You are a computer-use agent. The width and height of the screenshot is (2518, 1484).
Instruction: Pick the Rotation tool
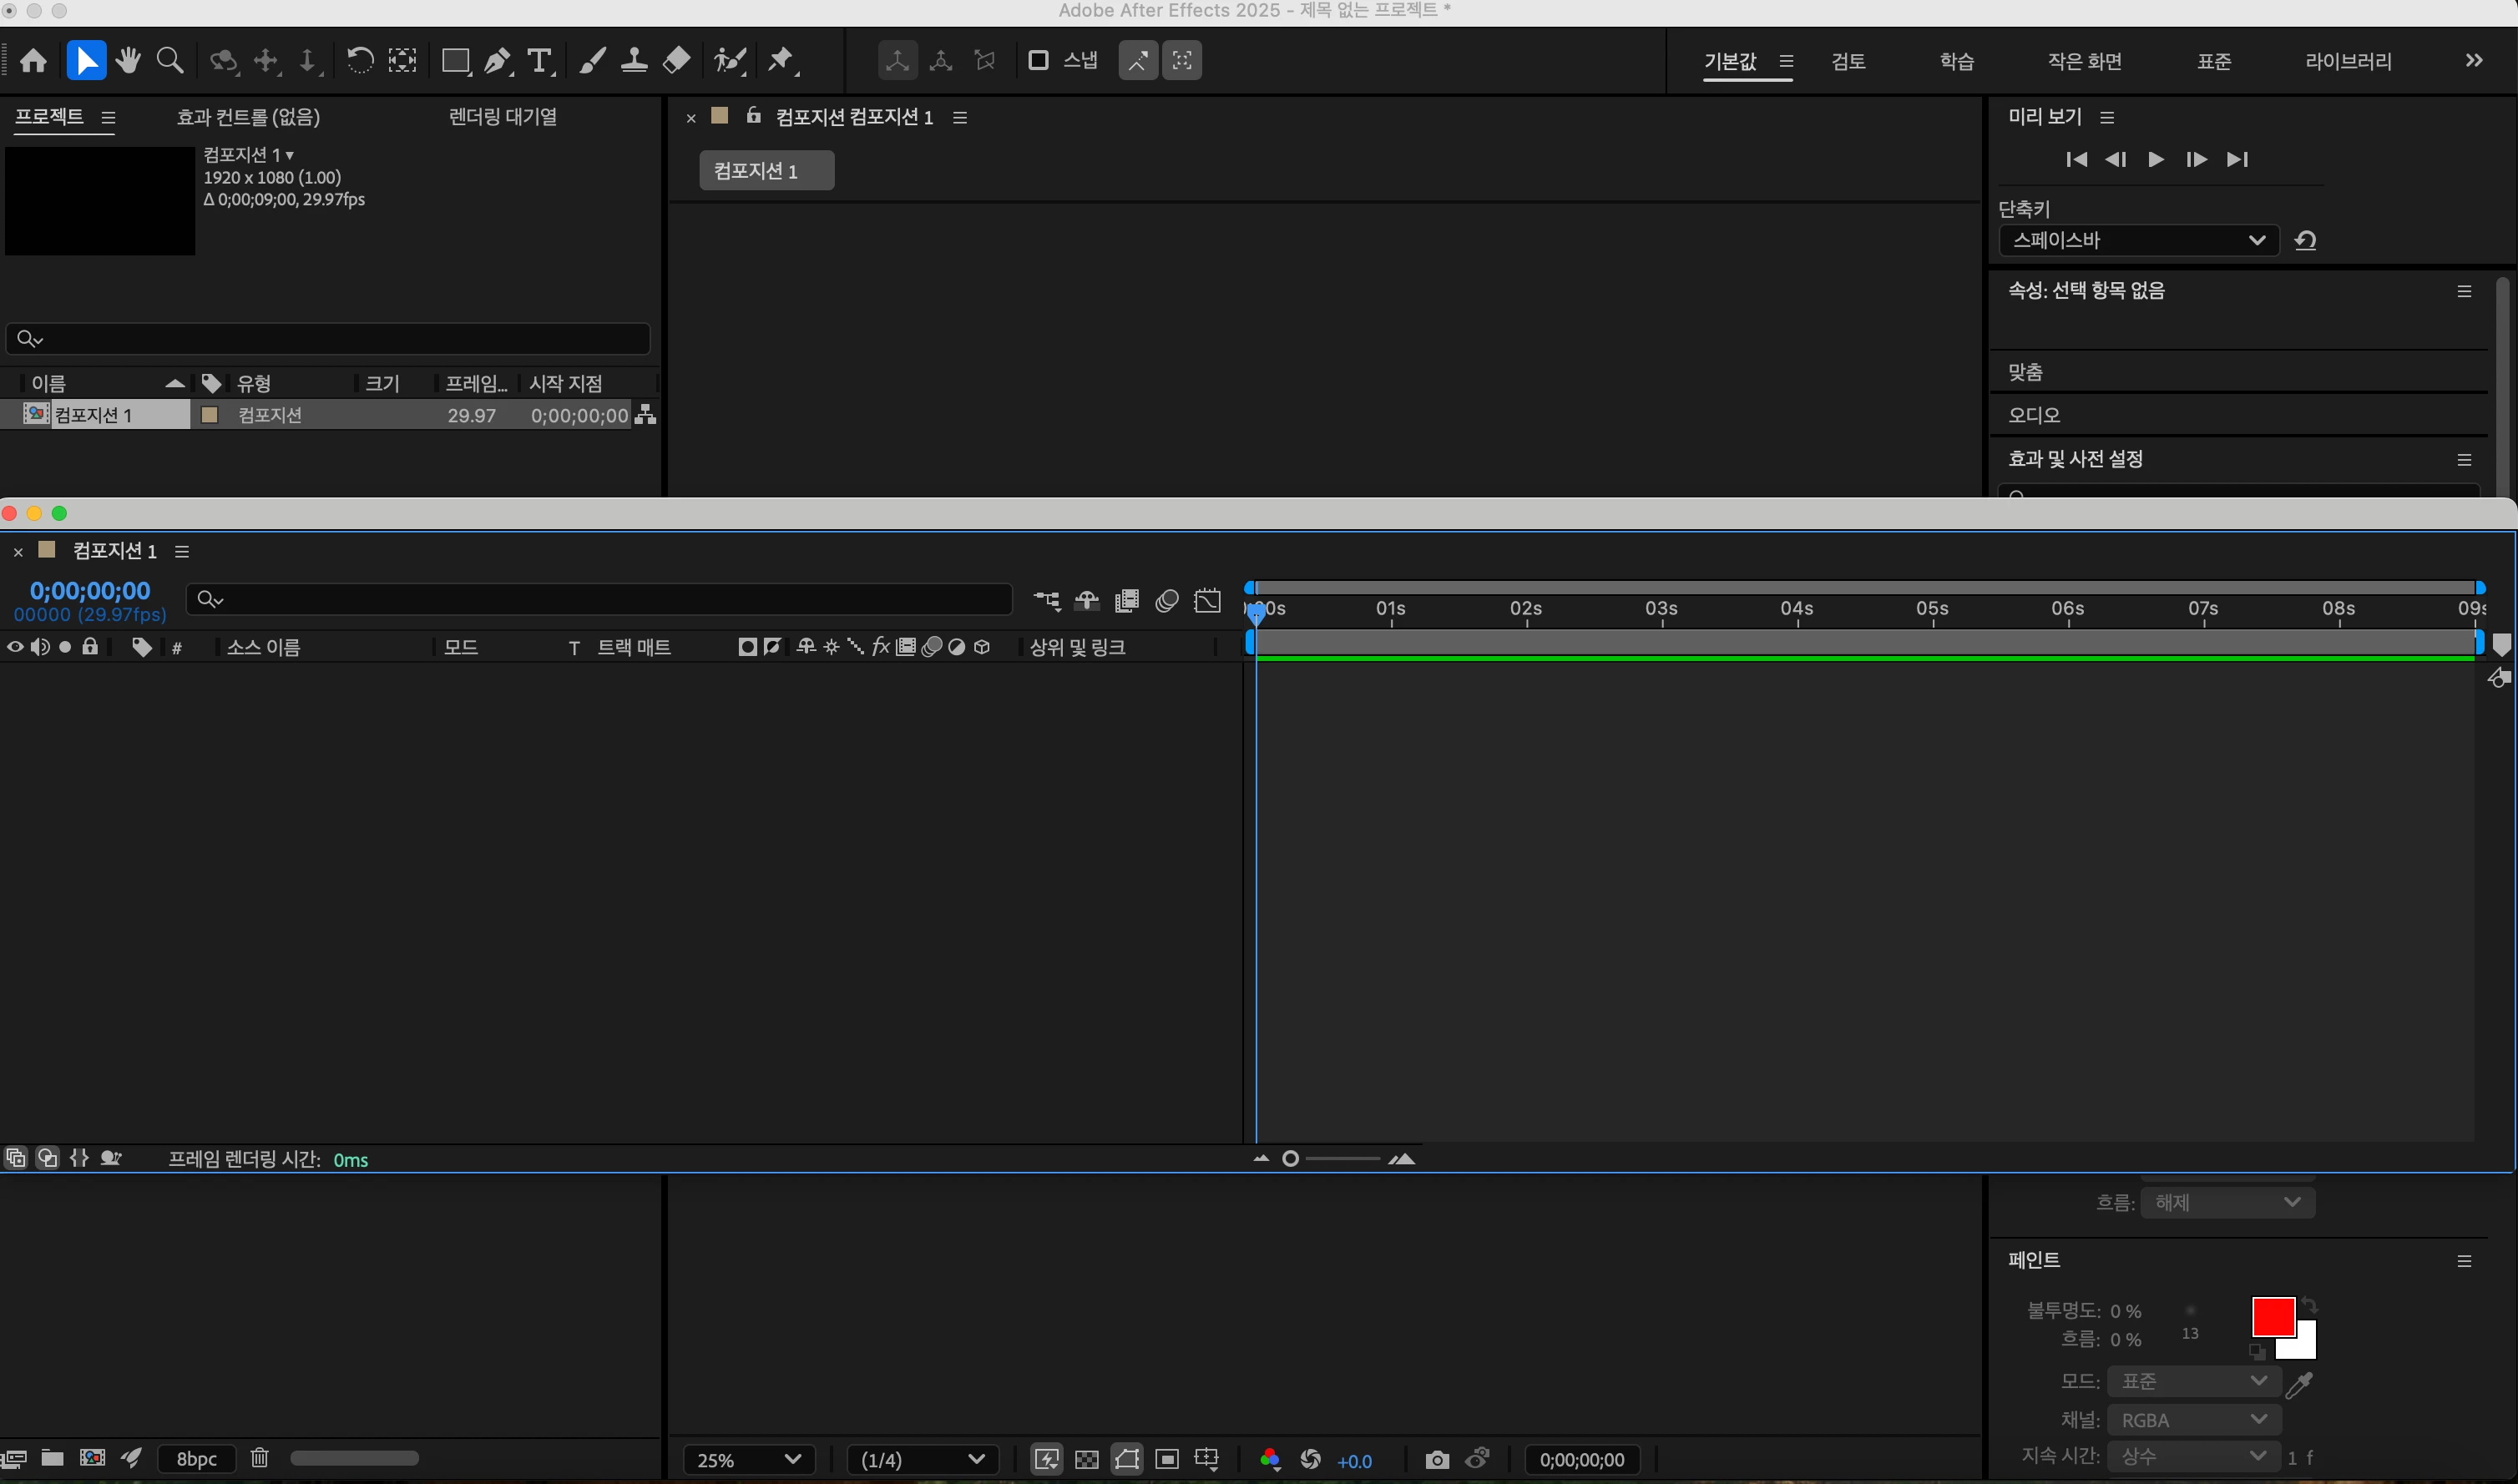tap(359, 61)
